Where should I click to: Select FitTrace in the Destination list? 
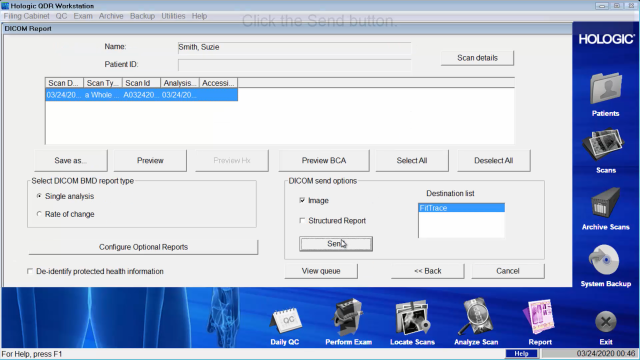tap(461, 208)
